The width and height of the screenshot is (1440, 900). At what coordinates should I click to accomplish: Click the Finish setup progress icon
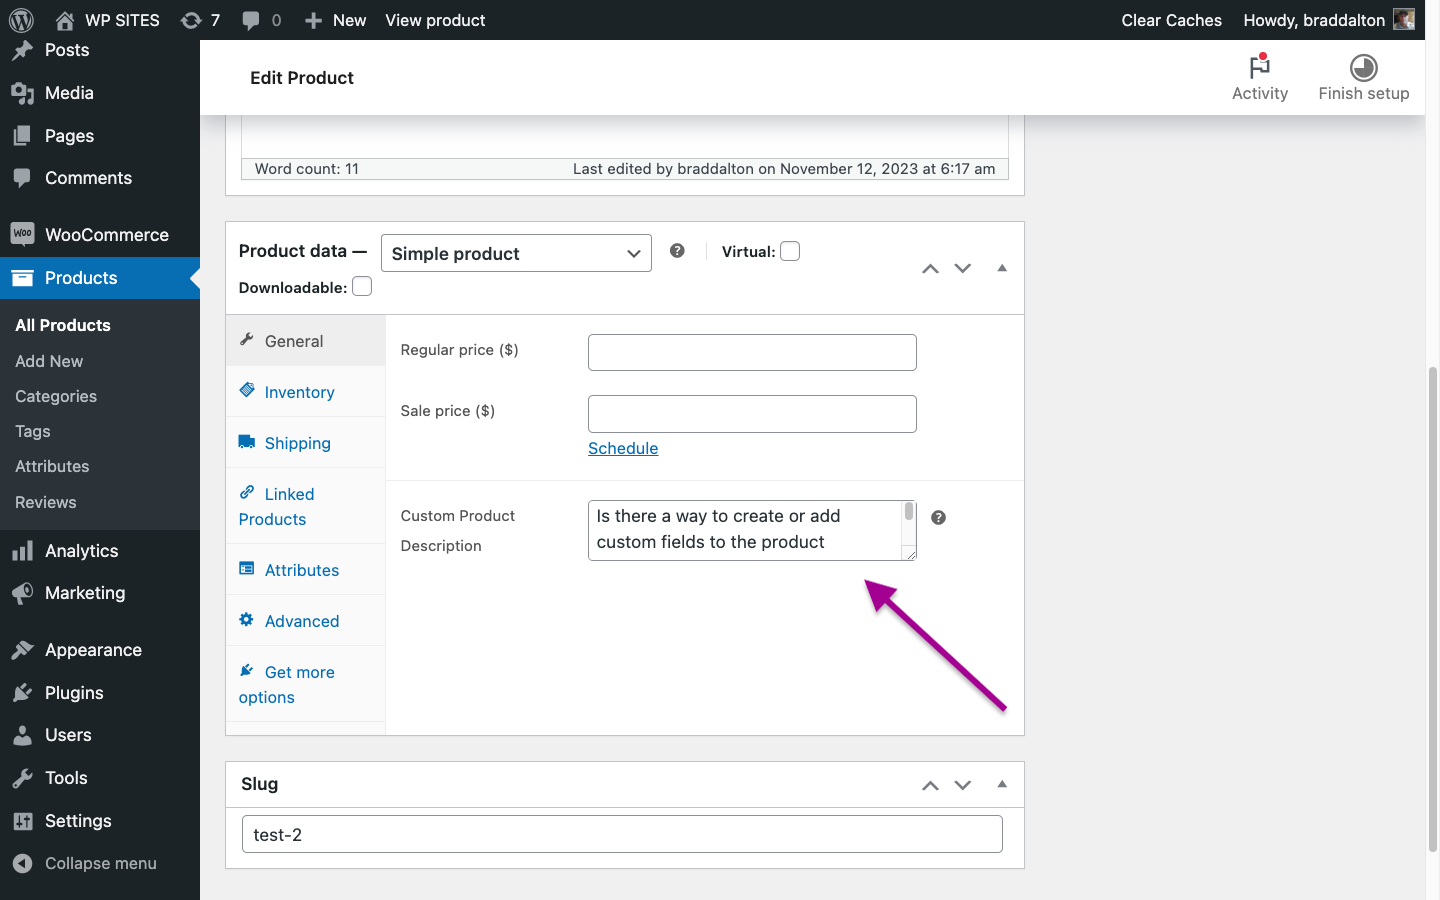pos(1363,68)
